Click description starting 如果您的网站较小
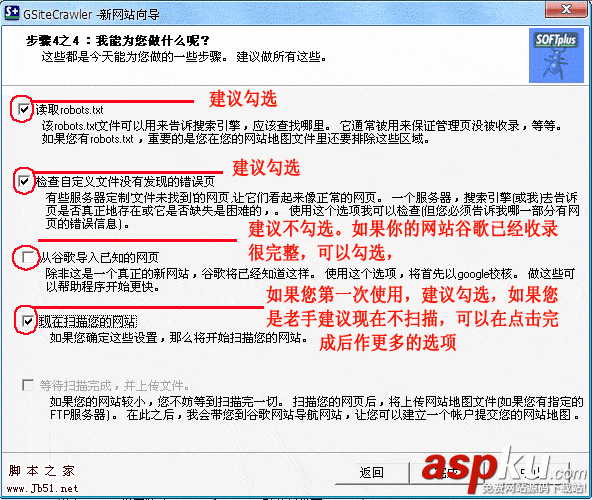592x500 pixels. click(x=316, y=408)
